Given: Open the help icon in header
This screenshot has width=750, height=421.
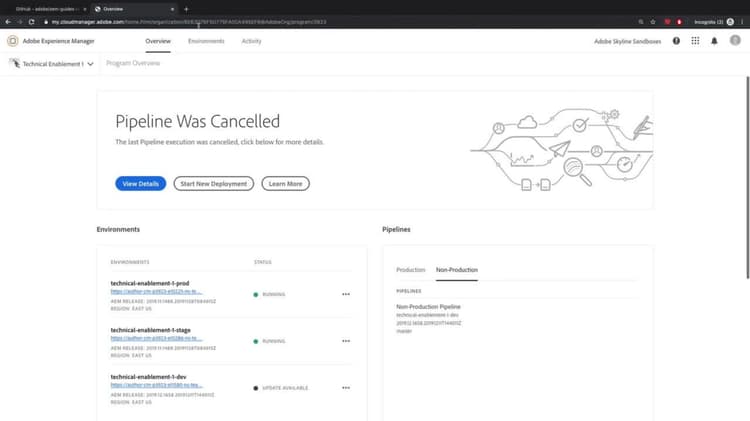Looking at the screenshot, I should coord(676,41).
